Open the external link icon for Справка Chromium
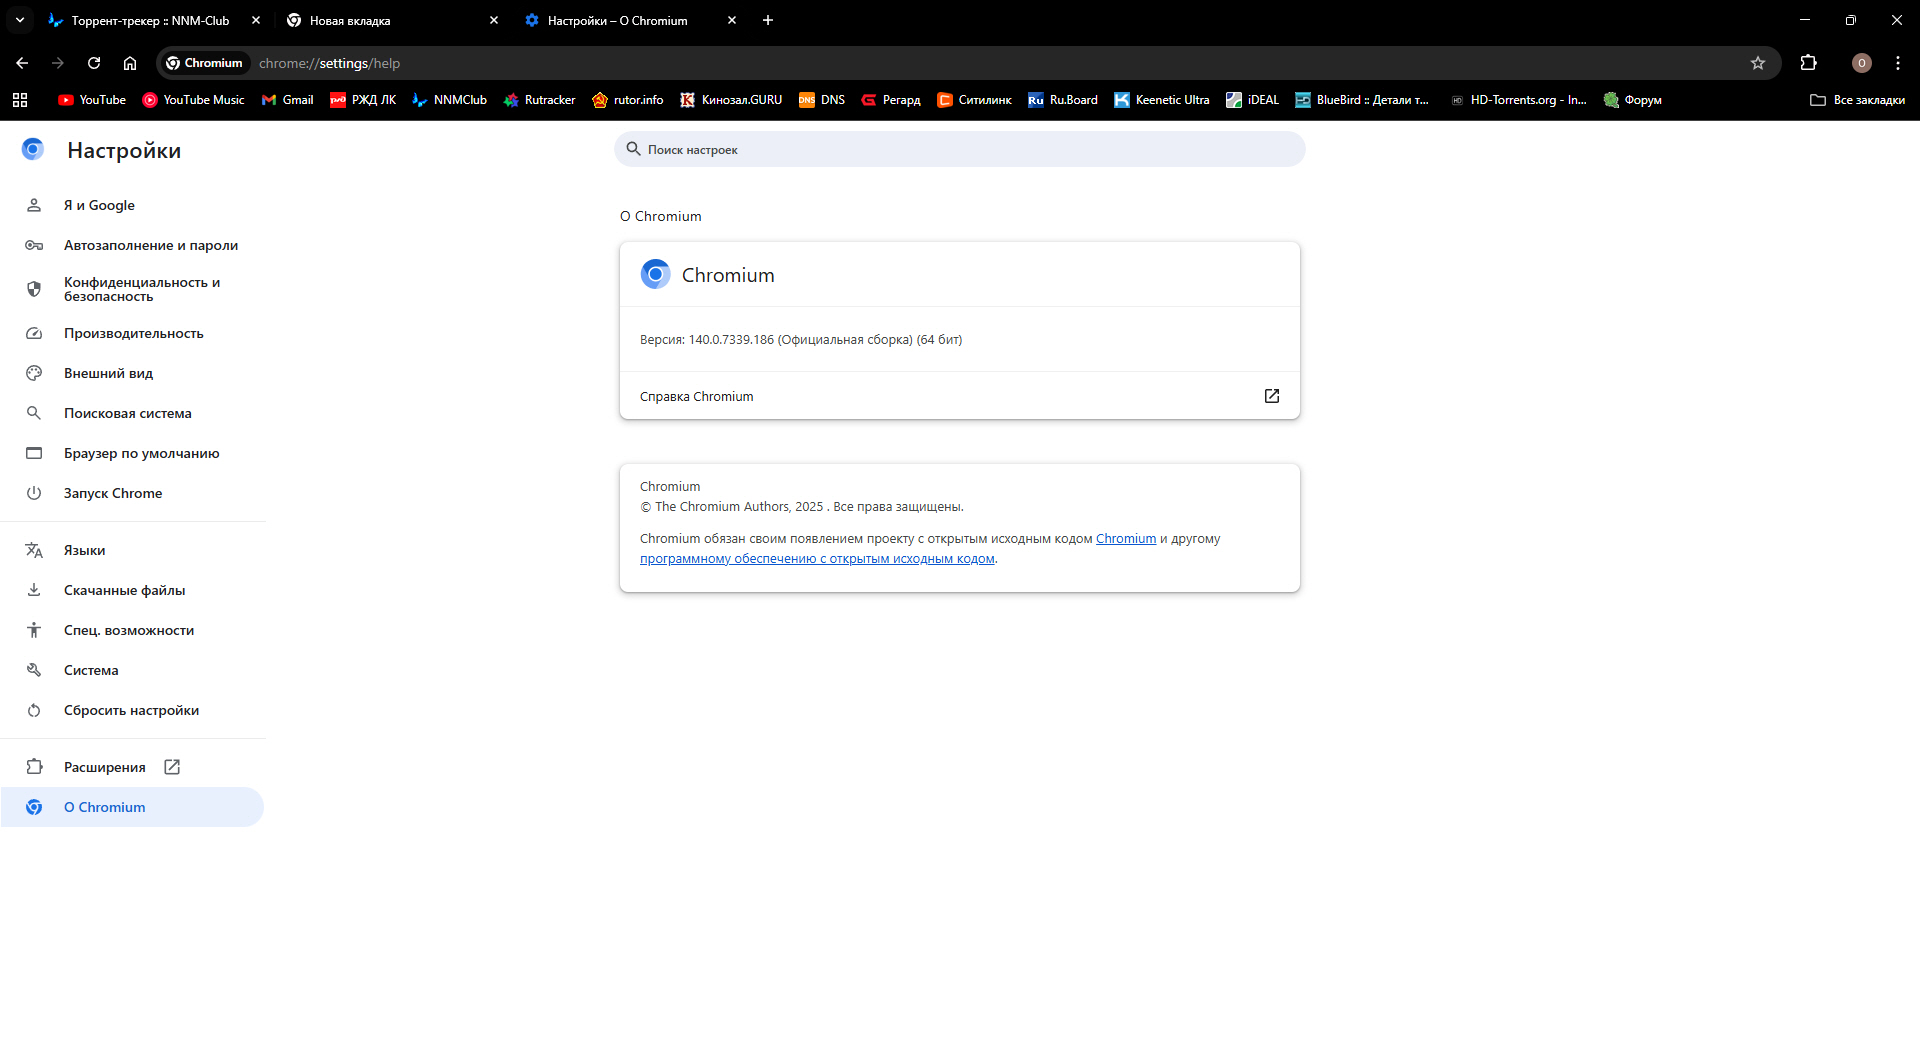Viewport: 1920px width, 1040px height. coord(1271,396)
